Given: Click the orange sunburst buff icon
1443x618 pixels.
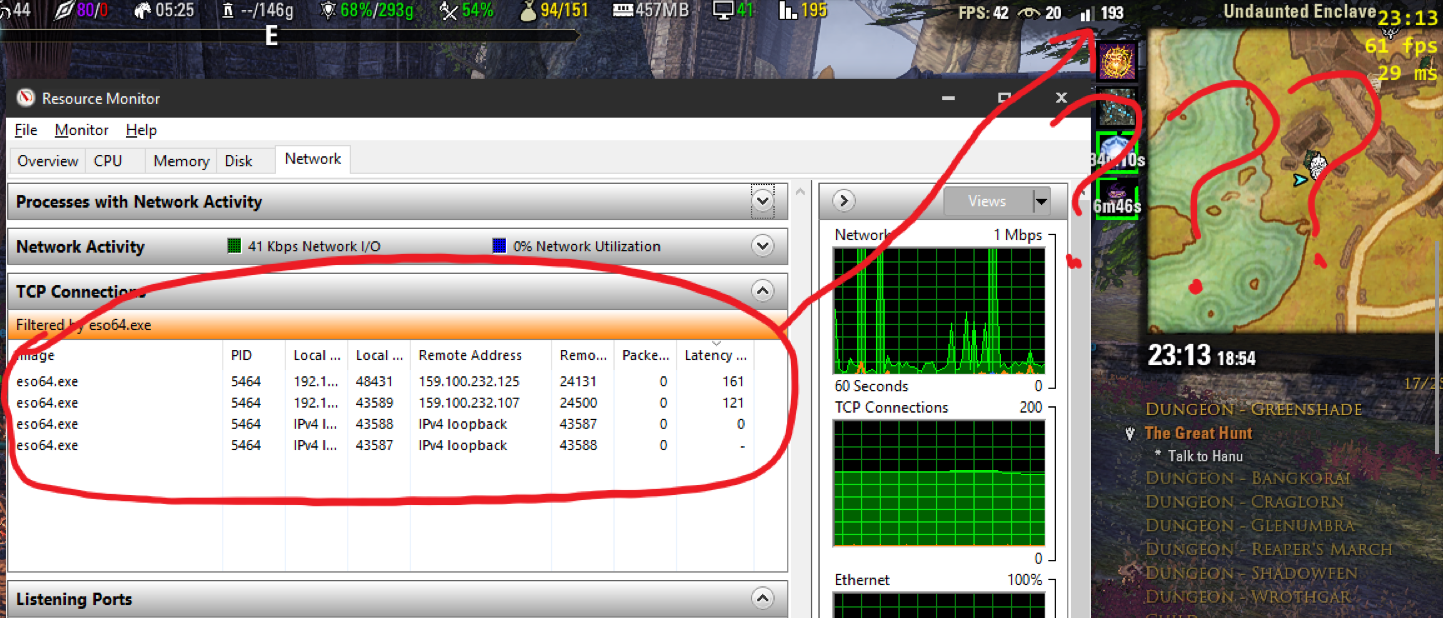Looking at the screenshot, I should coord(1117,62).
